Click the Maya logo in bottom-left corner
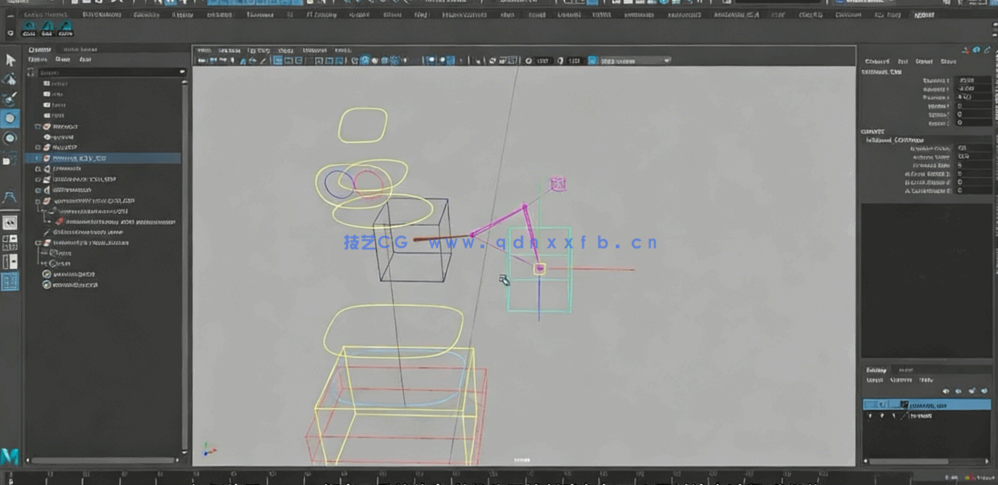 10,457
